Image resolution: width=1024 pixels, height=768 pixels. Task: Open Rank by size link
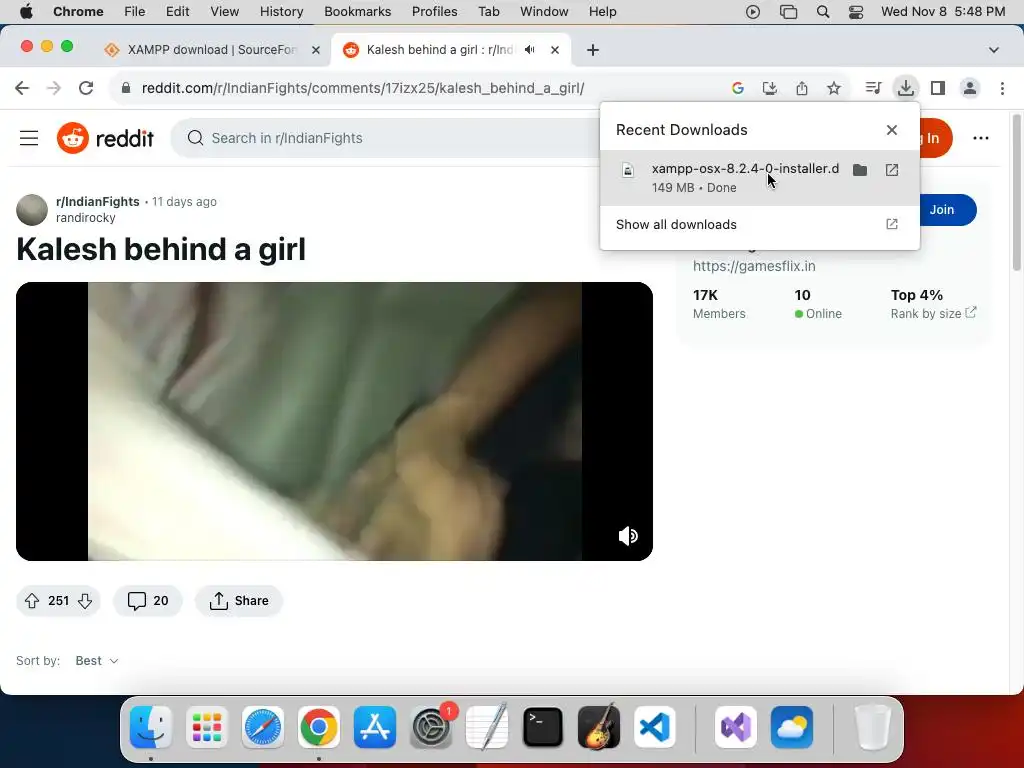933,313
